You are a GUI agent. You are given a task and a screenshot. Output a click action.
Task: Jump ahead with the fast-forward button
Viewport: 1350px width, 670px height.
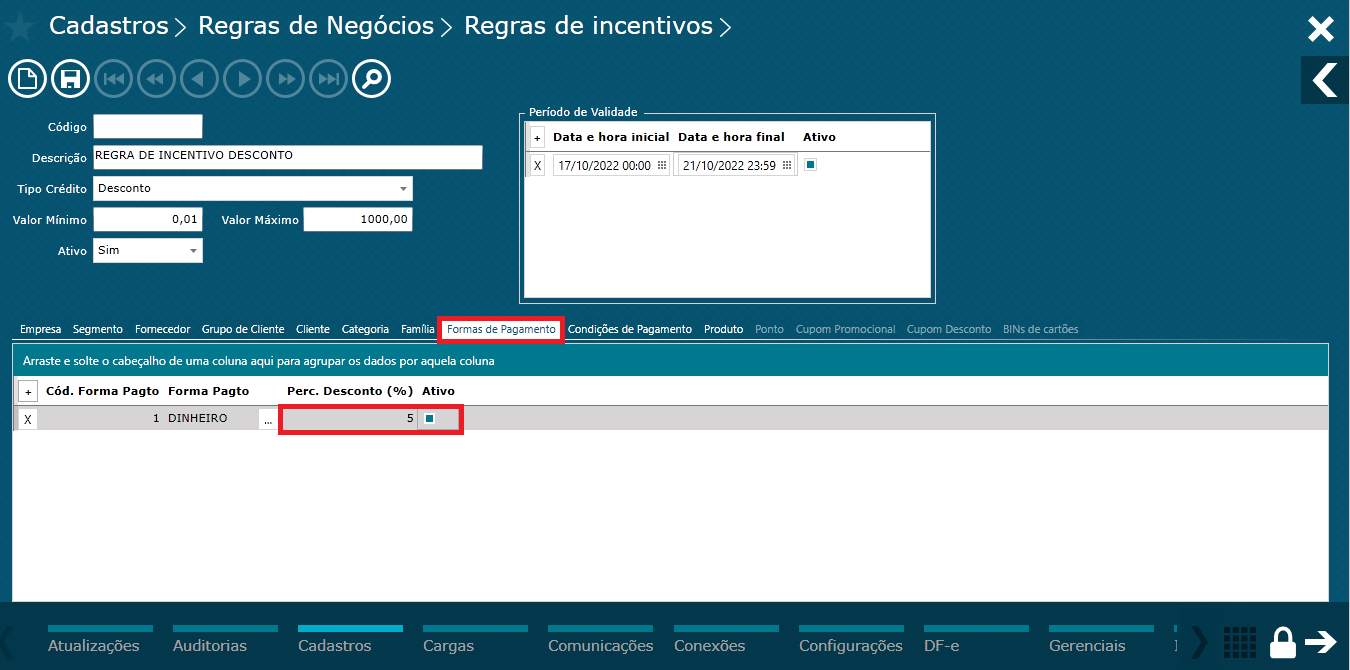[x=285, y=78]
